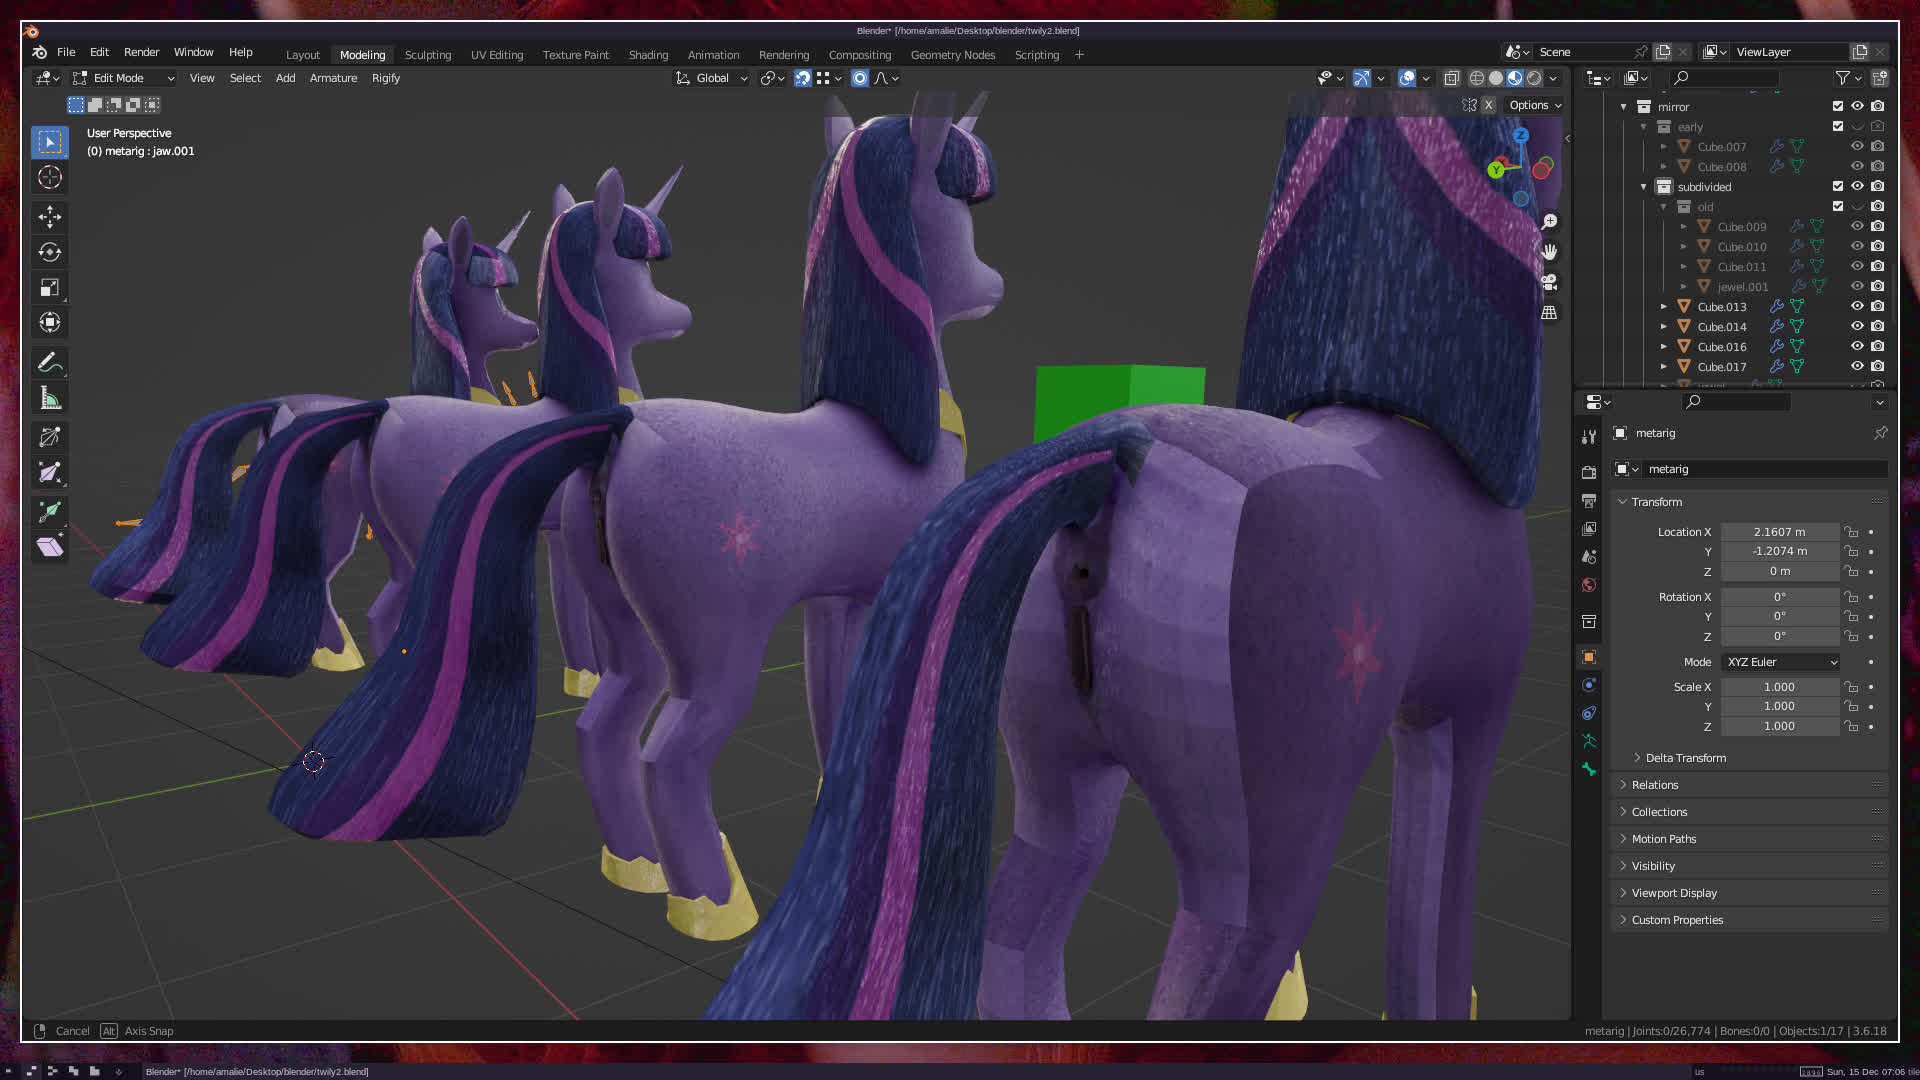This screenshot has width=1920, height=1080.
Task: Open the rotation Mode XYZ Euler dropdown
Action: (x=1781, y=662)
